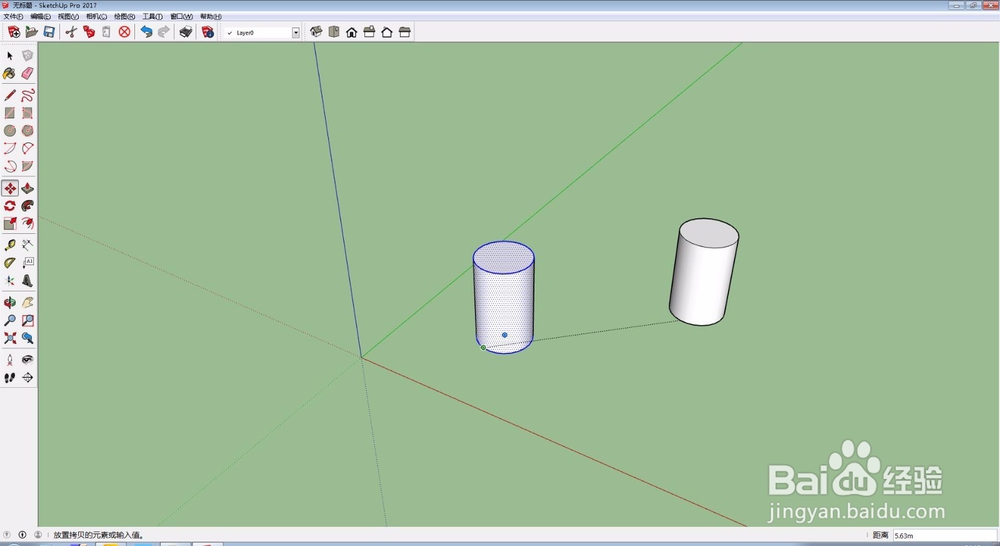This screenshot has width=1000, height=546.
Task: Select the Section Plane tool
Action: 27,378
